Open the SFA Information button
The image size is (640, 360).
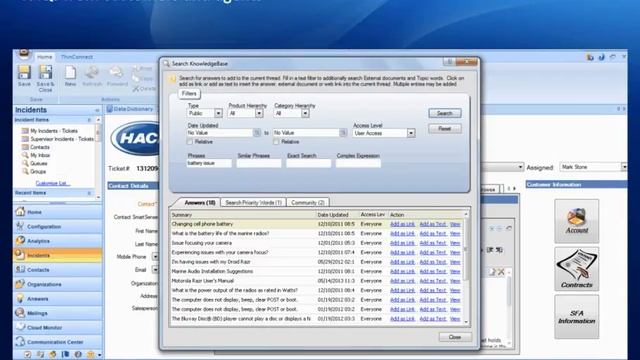(x=576, y=317)
